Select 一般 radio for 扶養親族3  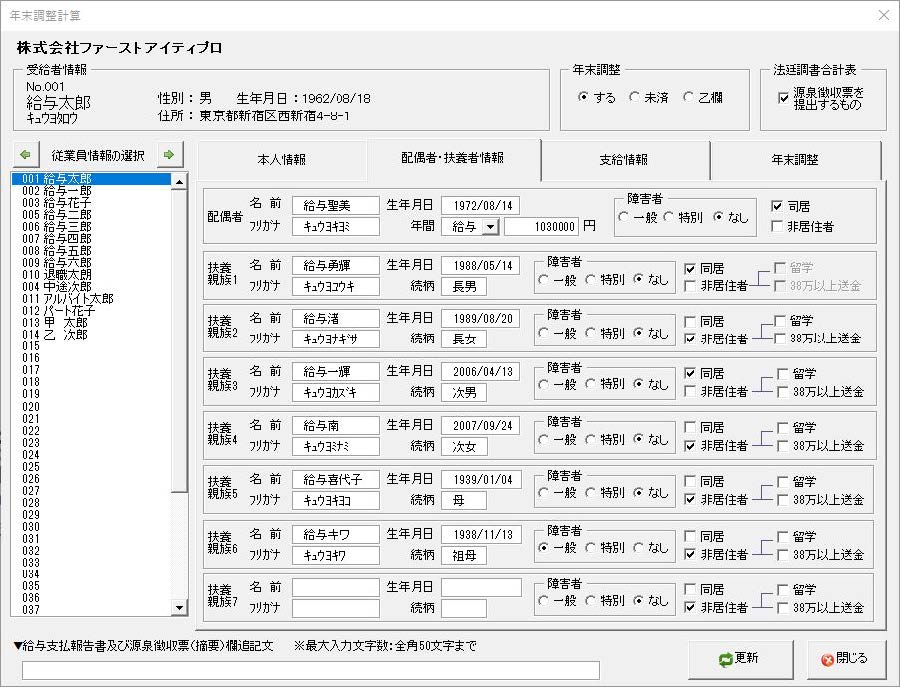[557, 384]
